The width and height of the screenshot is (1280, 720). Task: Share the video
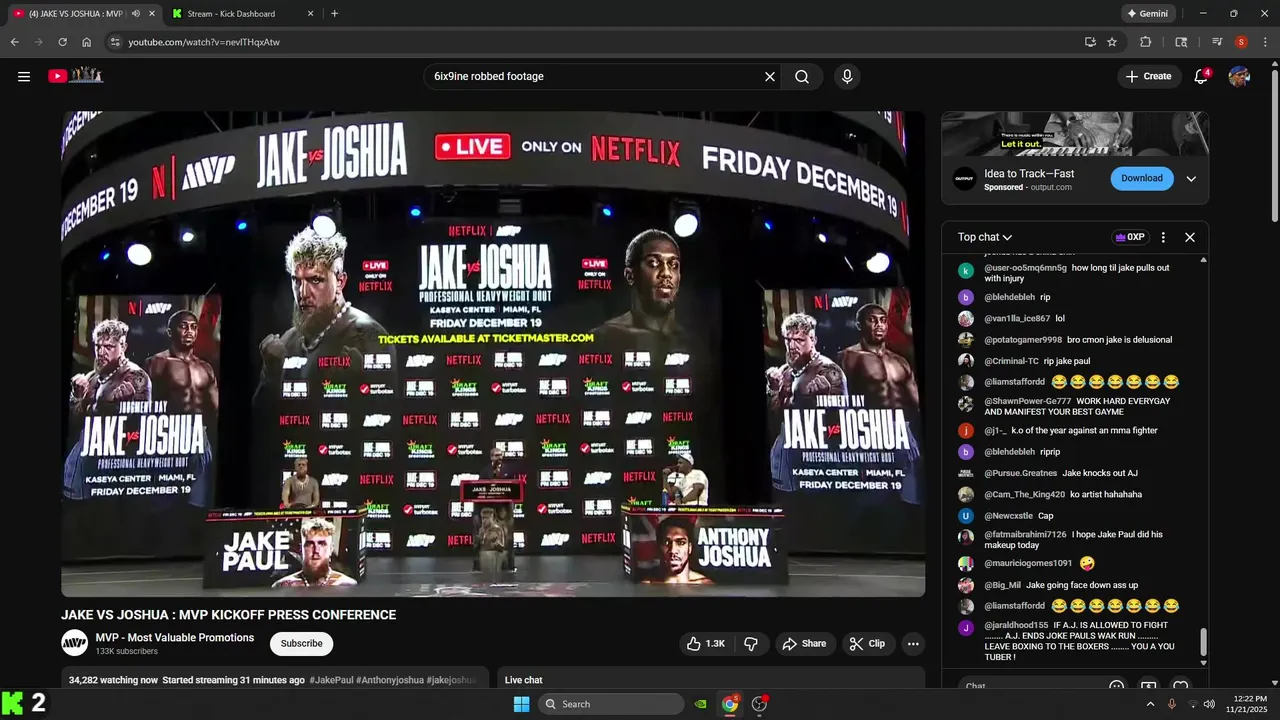[804, 644]
